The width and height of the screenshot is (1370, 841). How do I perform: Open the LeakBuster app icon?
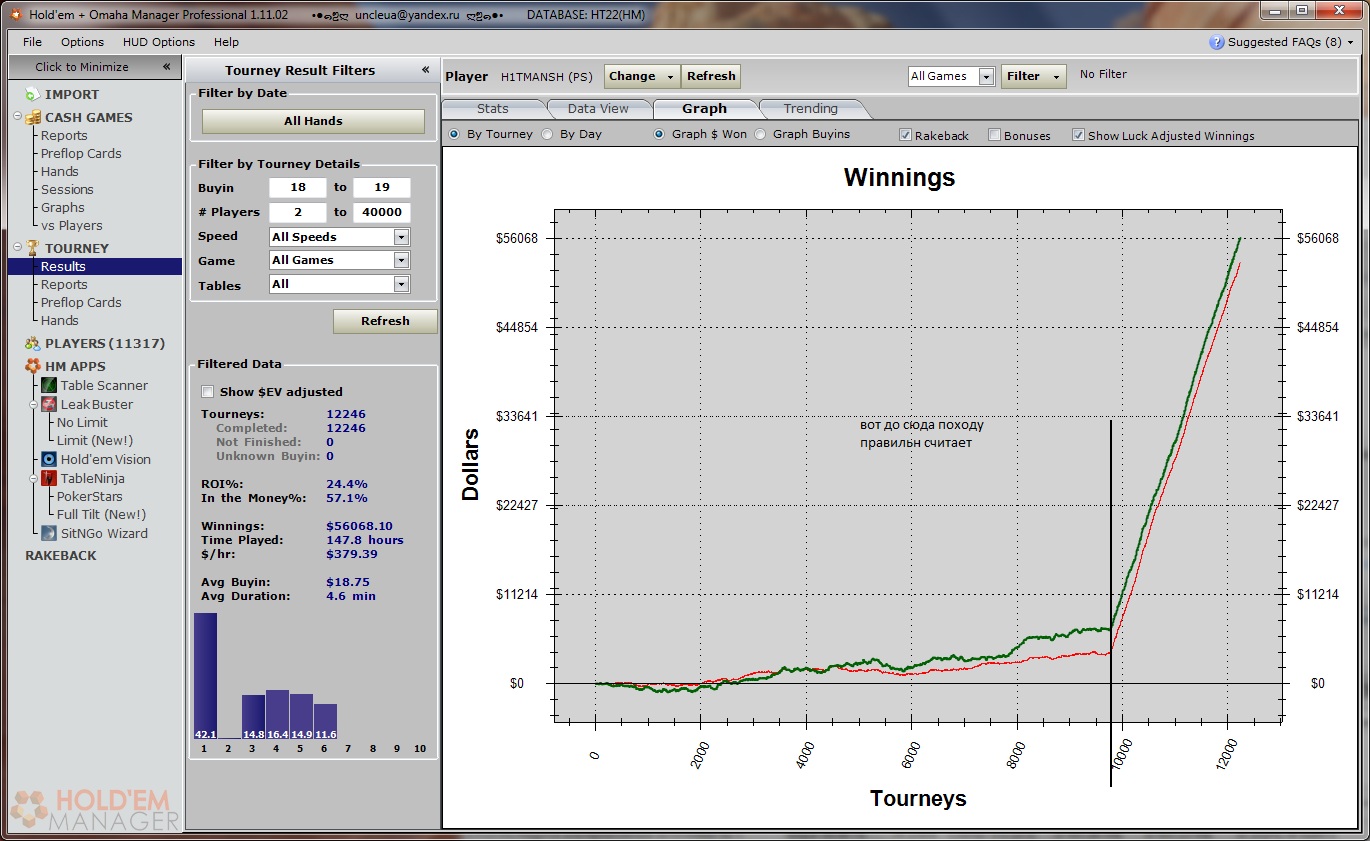pos(49,404)
